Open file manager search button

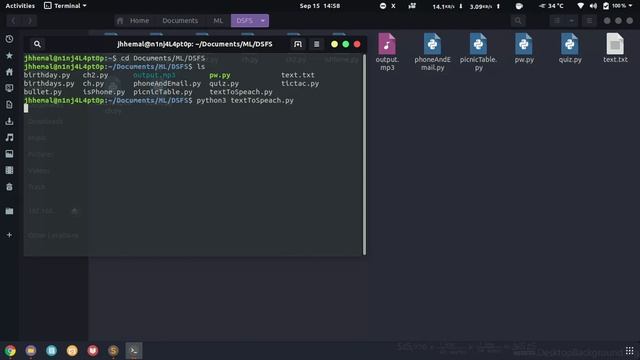pos(518,20)
